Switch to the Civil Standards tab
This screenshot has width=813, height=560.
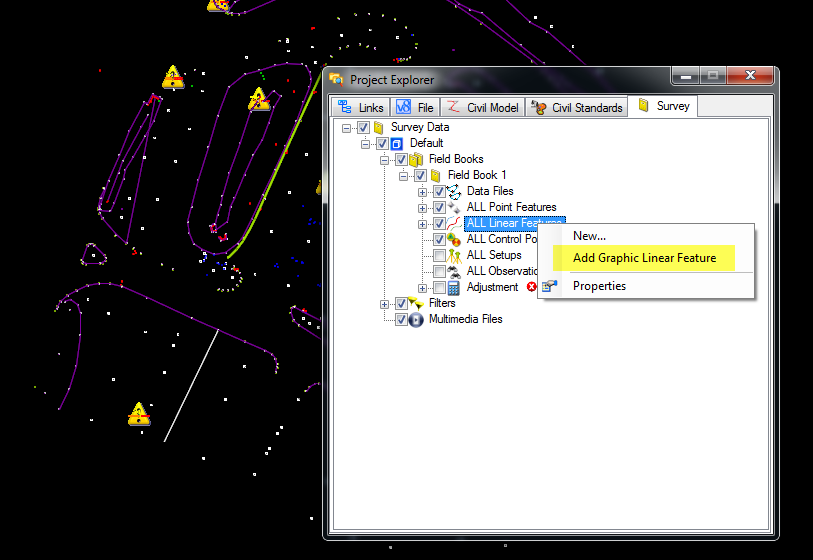pos(577,107)
